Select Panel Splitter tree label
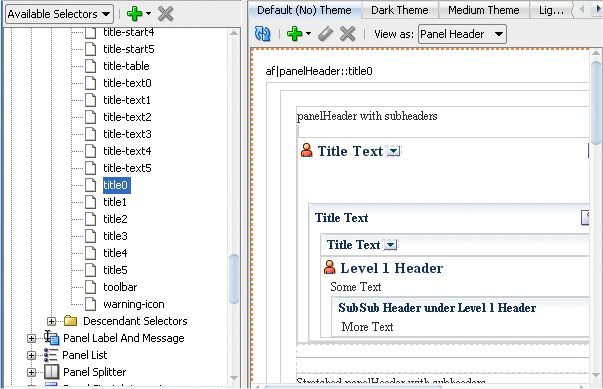Image resolution: width=603 pixels, height=389 pixels. click(x=95, y=372)
